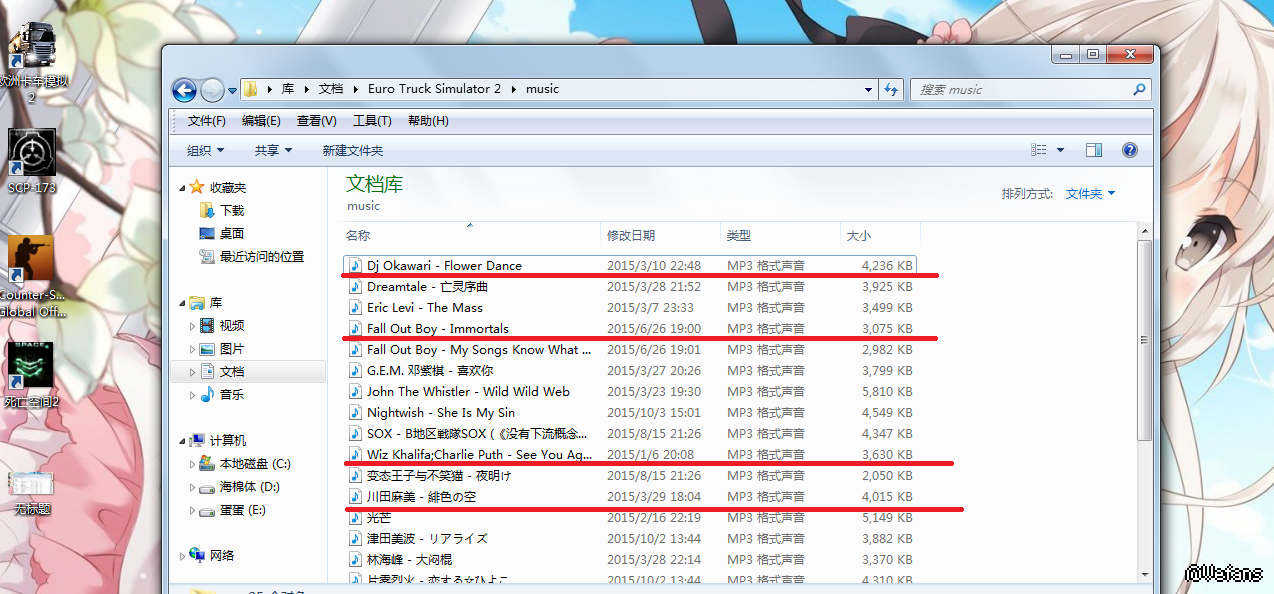Click the Dj Okawari Flower Dance file icon
The width and height of the screenshot is (1274, 594).
pyautogui.click(x=356, y=265)
